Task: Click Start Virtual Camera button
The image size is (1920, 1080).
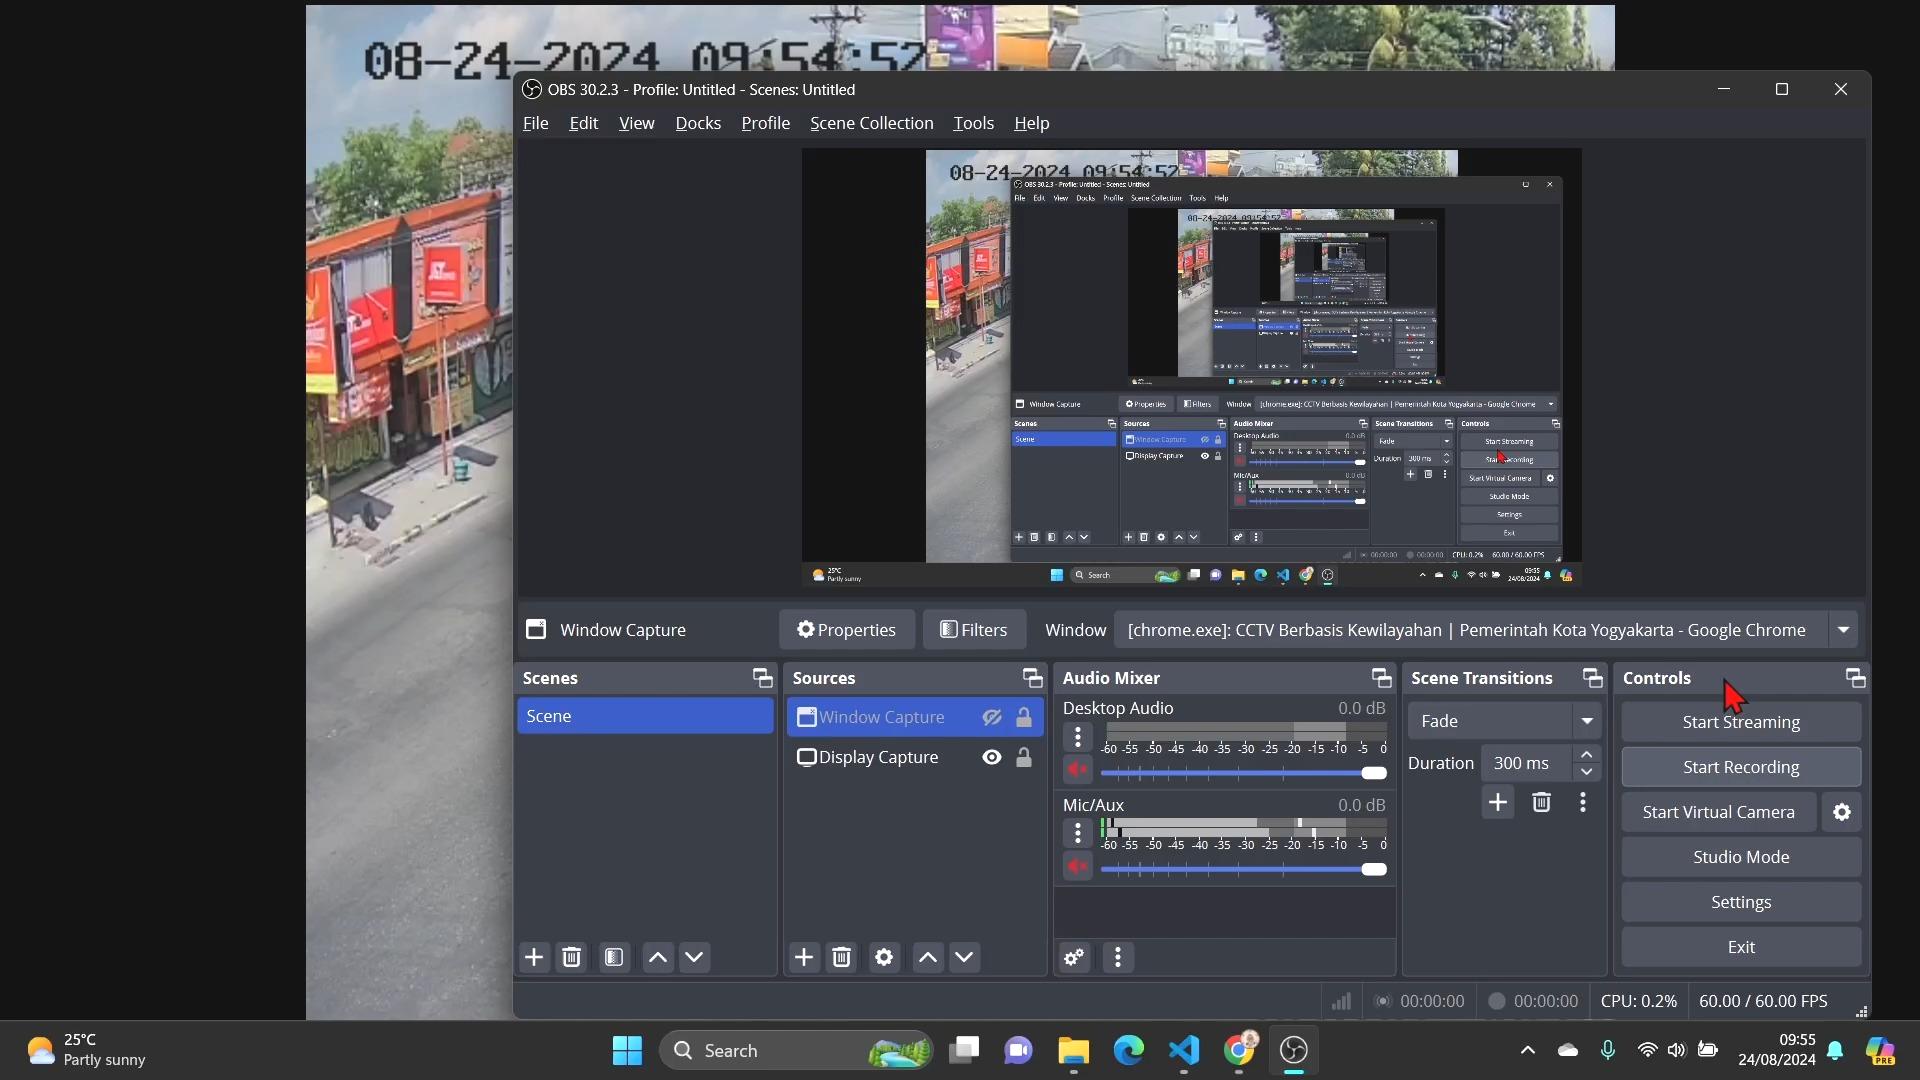Action: (x=1719, y=812)
